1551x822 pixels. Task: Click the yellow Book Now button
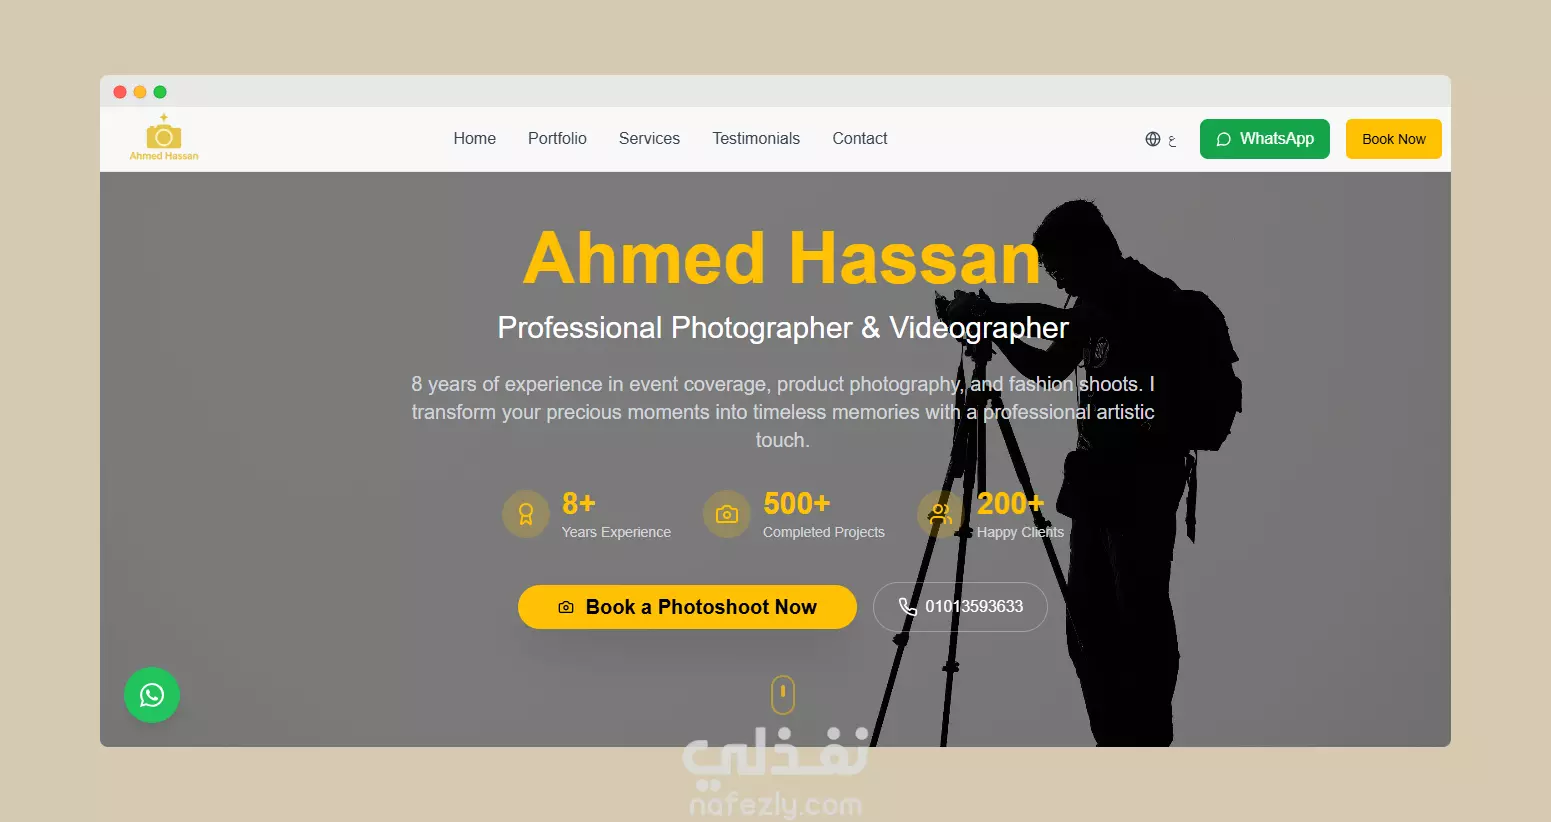point(1394,139)
